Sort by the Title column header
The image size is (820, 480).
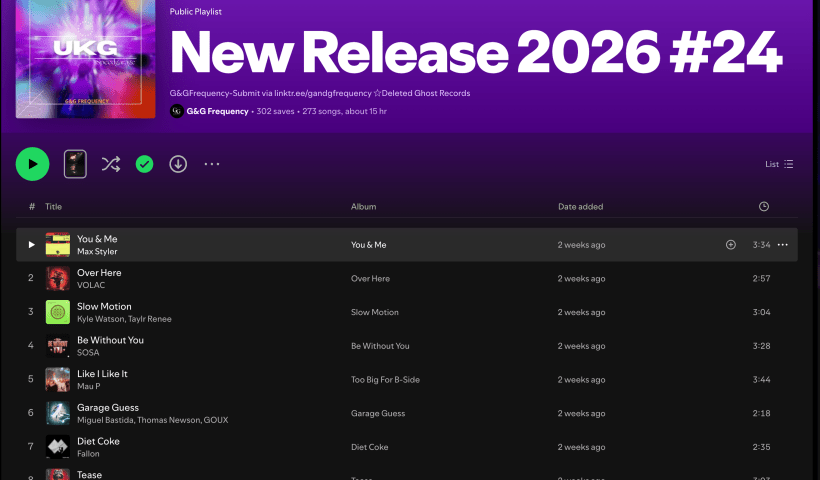[53, 207]
